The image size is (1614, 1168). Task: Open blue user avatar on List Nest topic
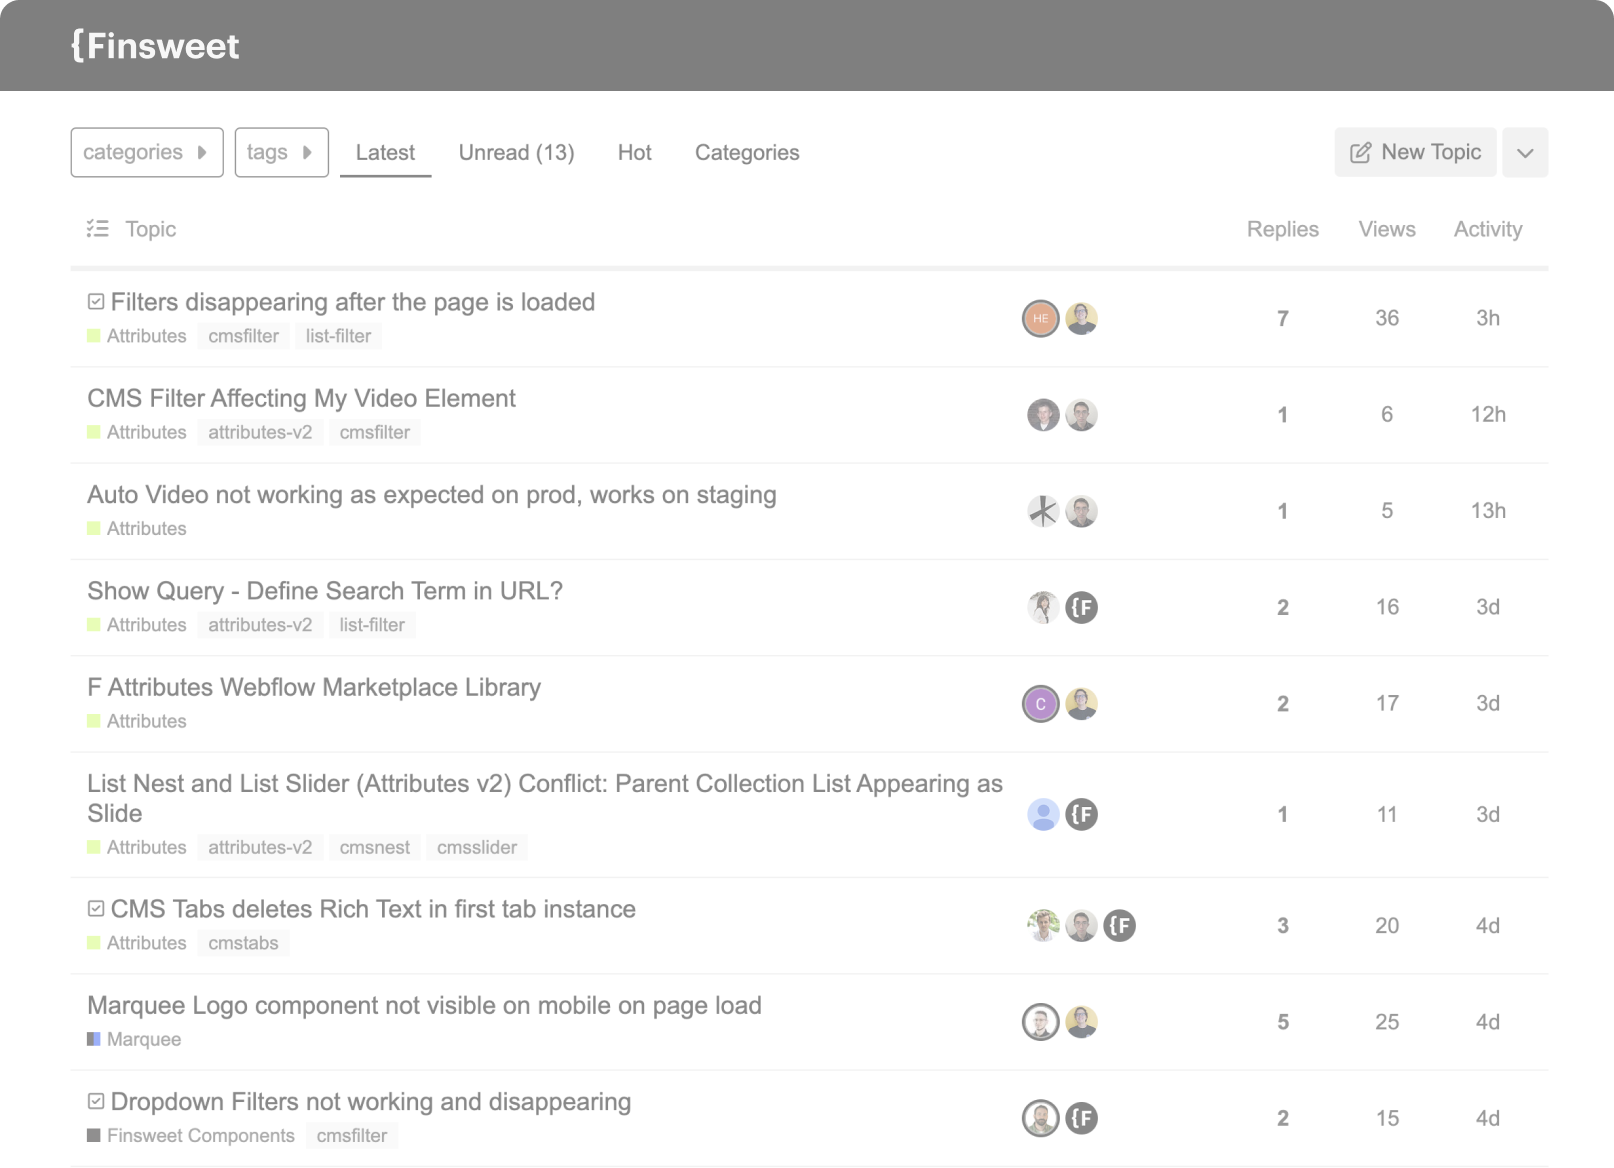click(x=1043, y=815)
